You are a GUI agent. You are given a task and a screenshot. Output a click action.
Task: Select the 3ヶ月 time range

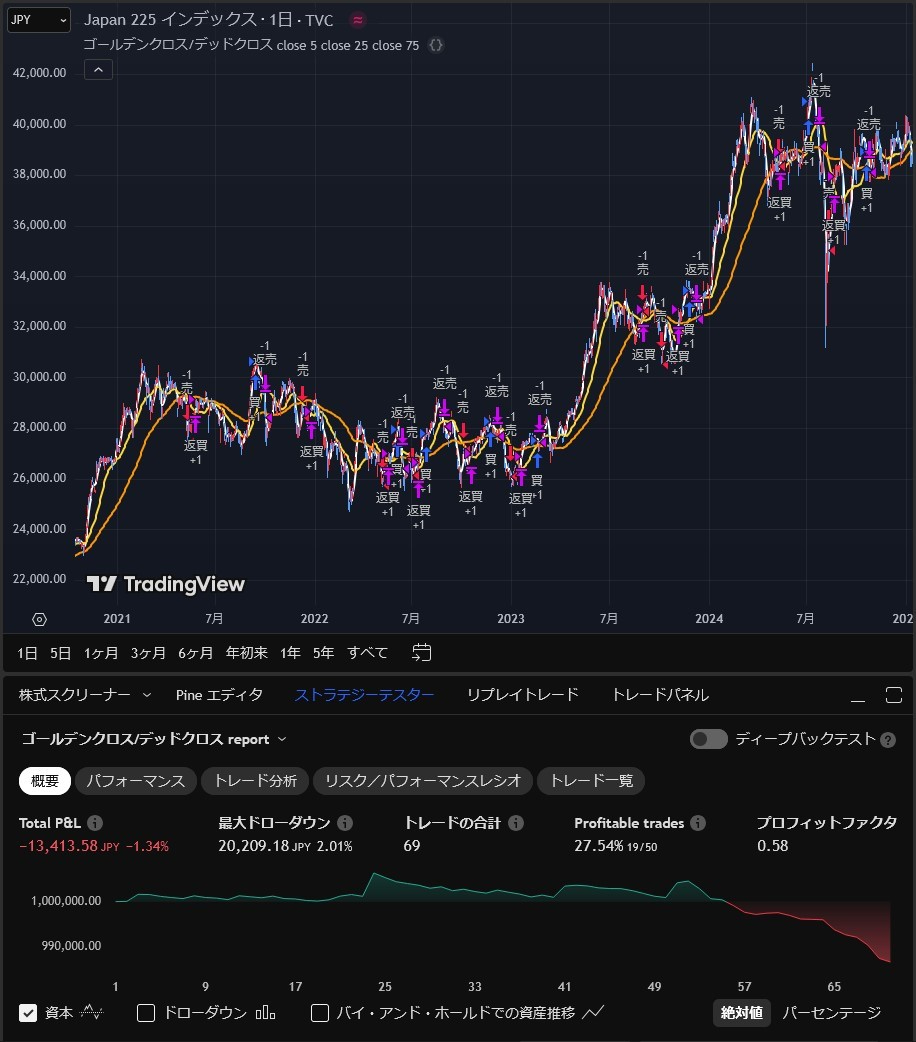coord(148,653)
